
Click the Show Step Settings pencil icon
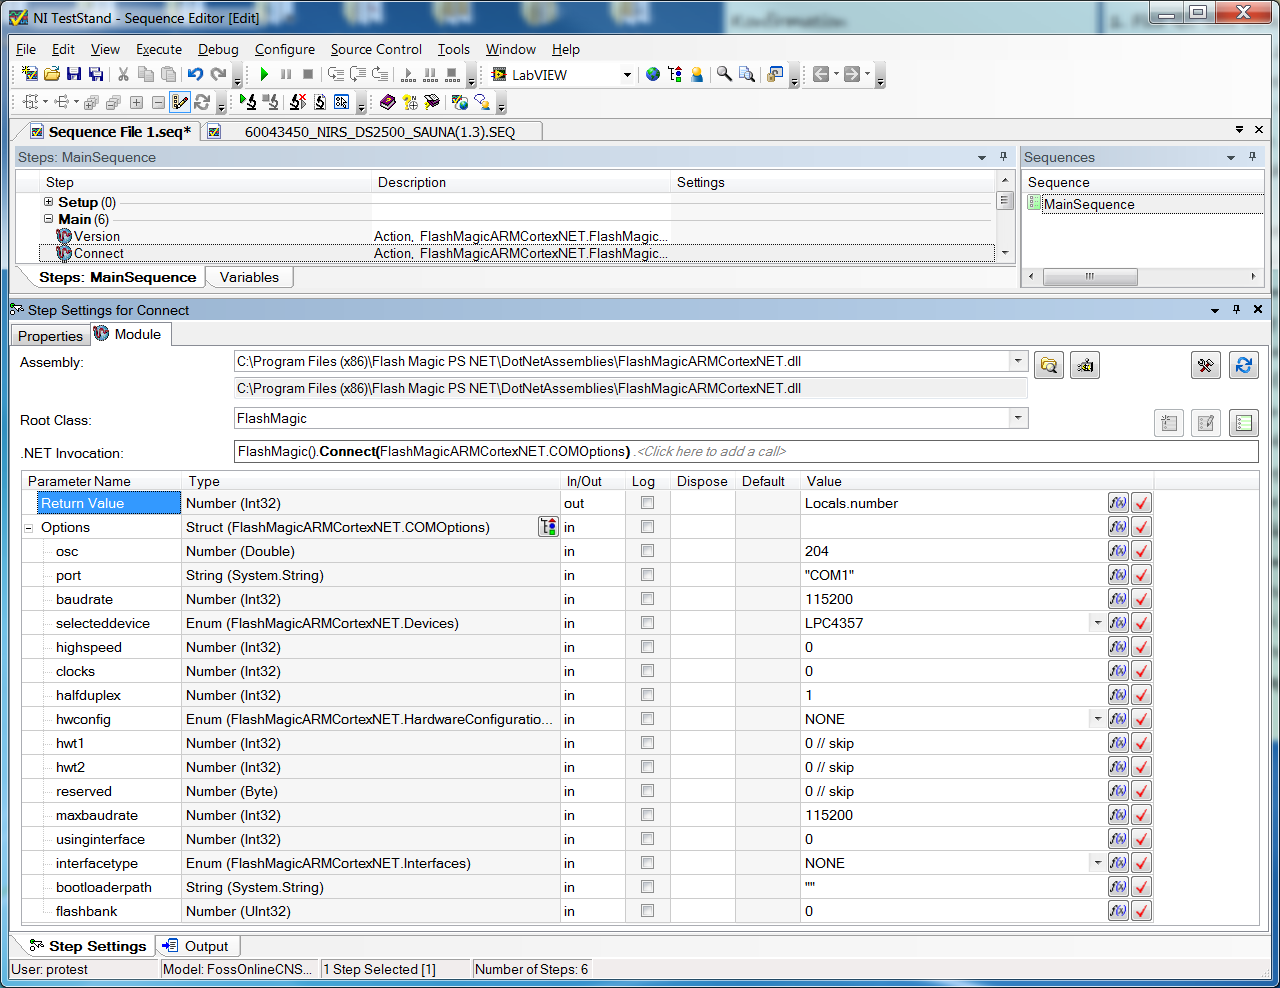coord(180,102)
